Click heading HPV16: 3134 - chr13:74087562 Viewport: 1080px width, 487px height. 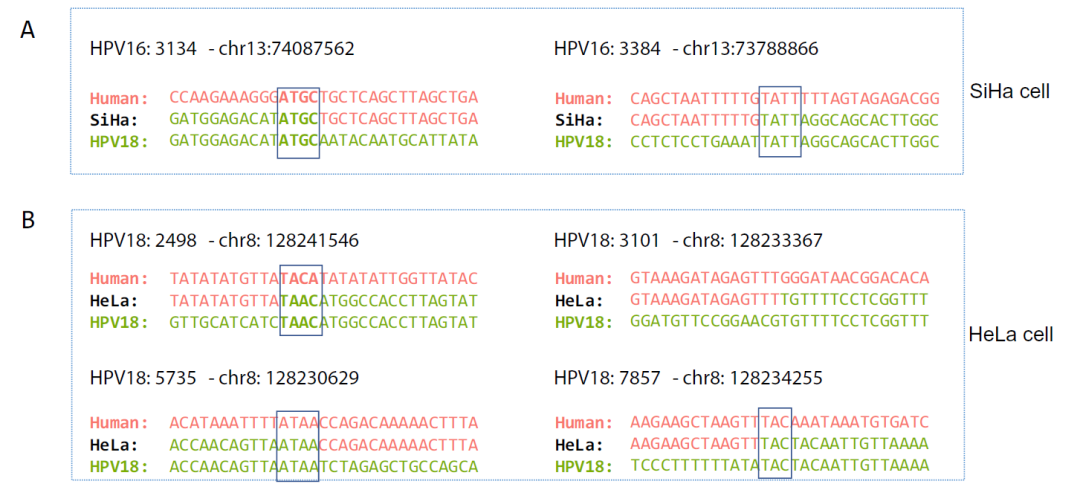pos(222,49)
